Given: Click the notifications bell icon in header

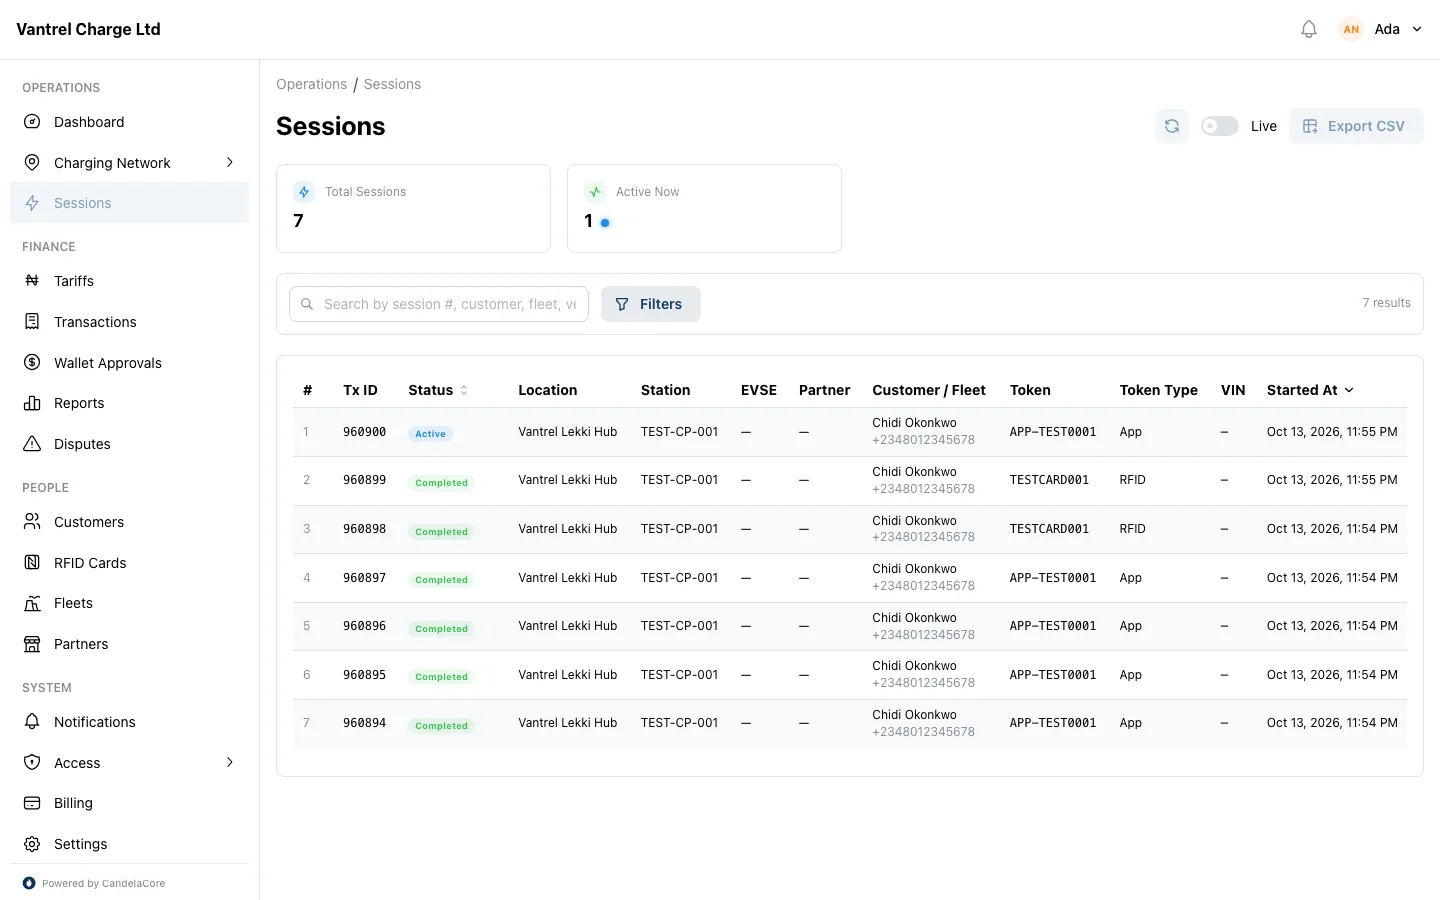Looking at the screenshot, I should [1308, 29].
